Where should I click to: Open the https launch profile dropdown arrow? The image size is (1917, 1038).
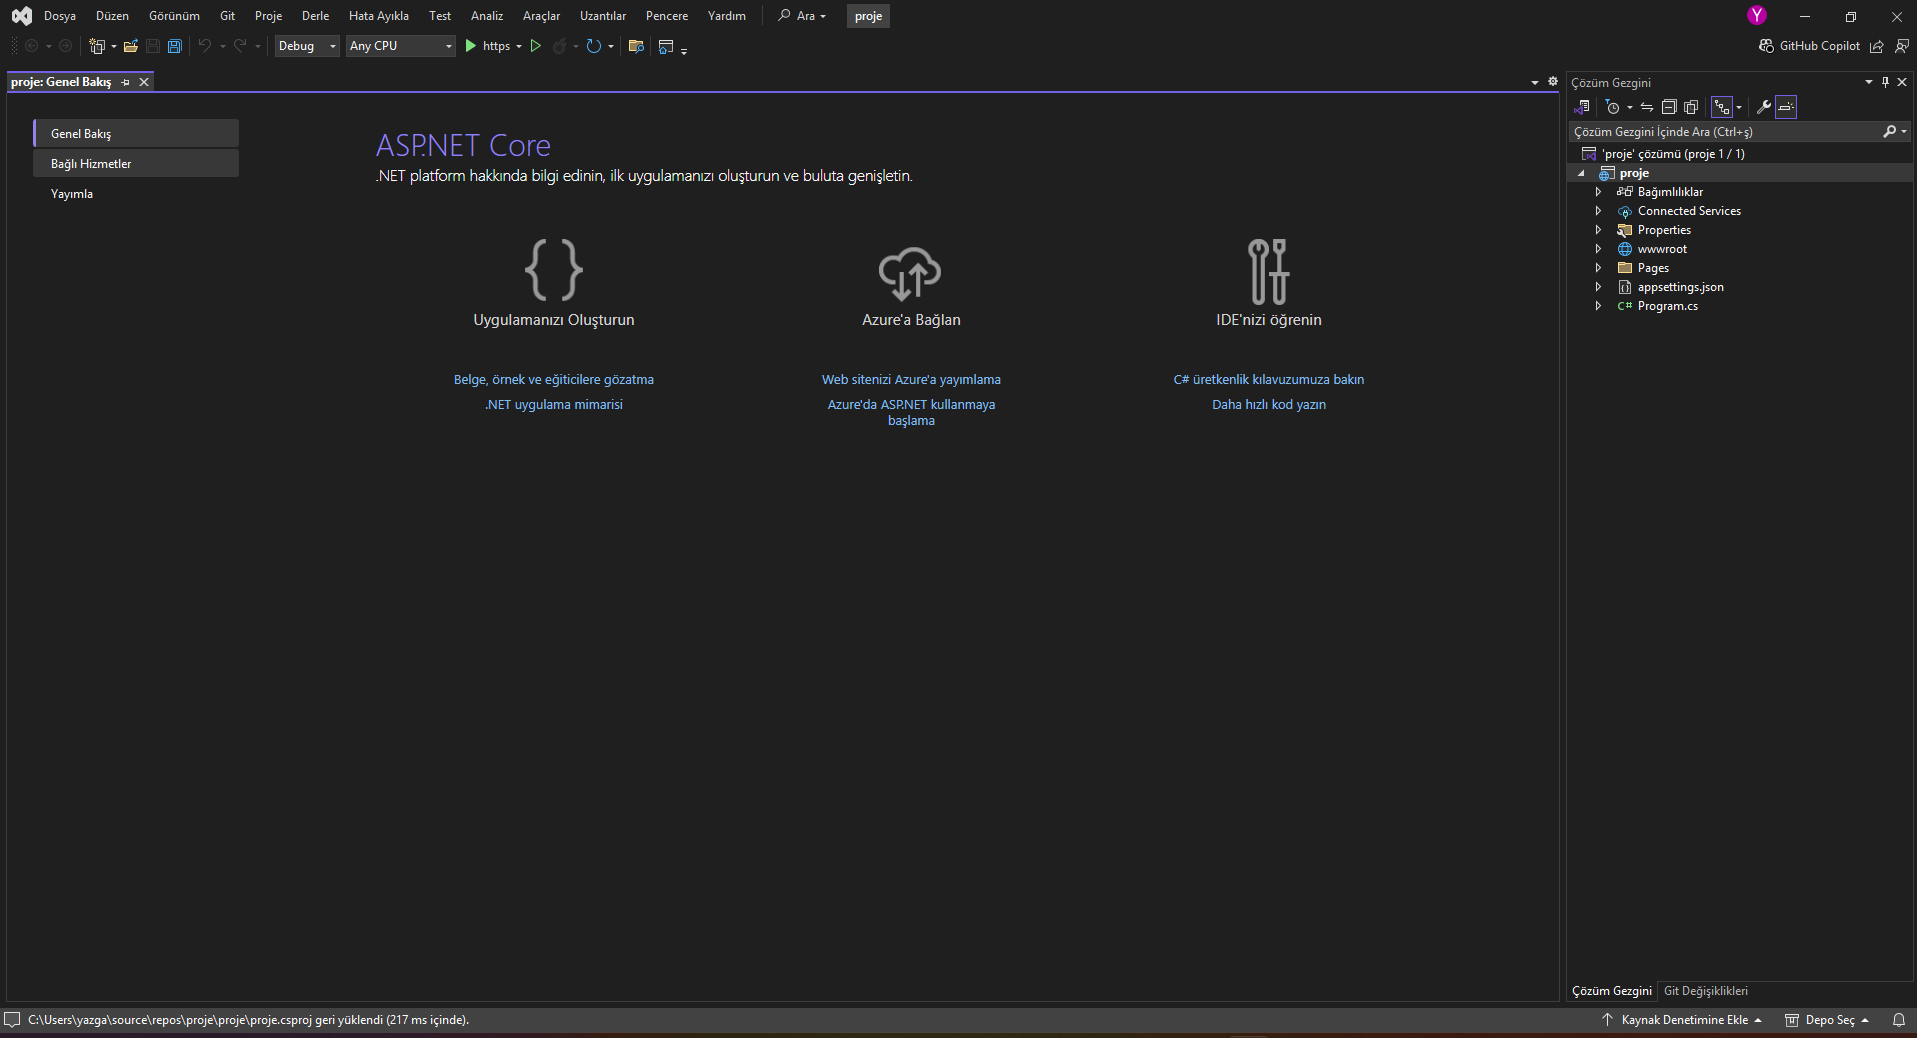tap(519, 46)
